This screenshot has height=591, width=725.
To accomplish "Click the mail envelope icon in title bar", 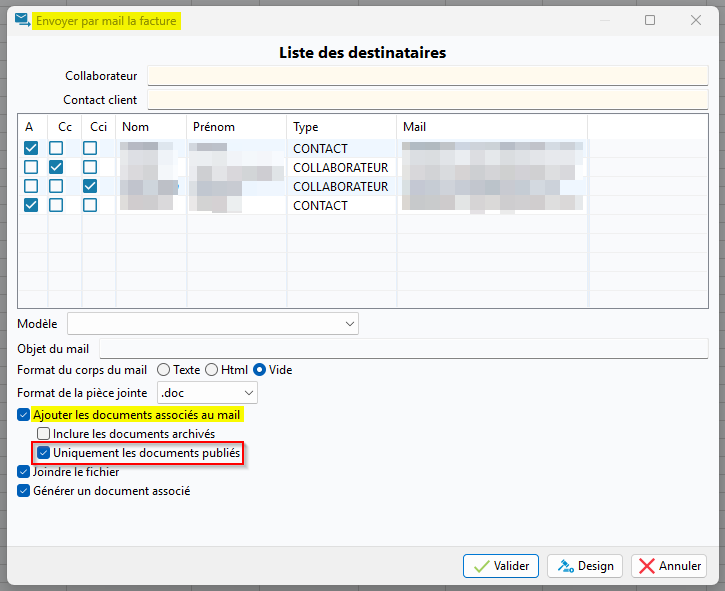I will click(x=22, y=20).
